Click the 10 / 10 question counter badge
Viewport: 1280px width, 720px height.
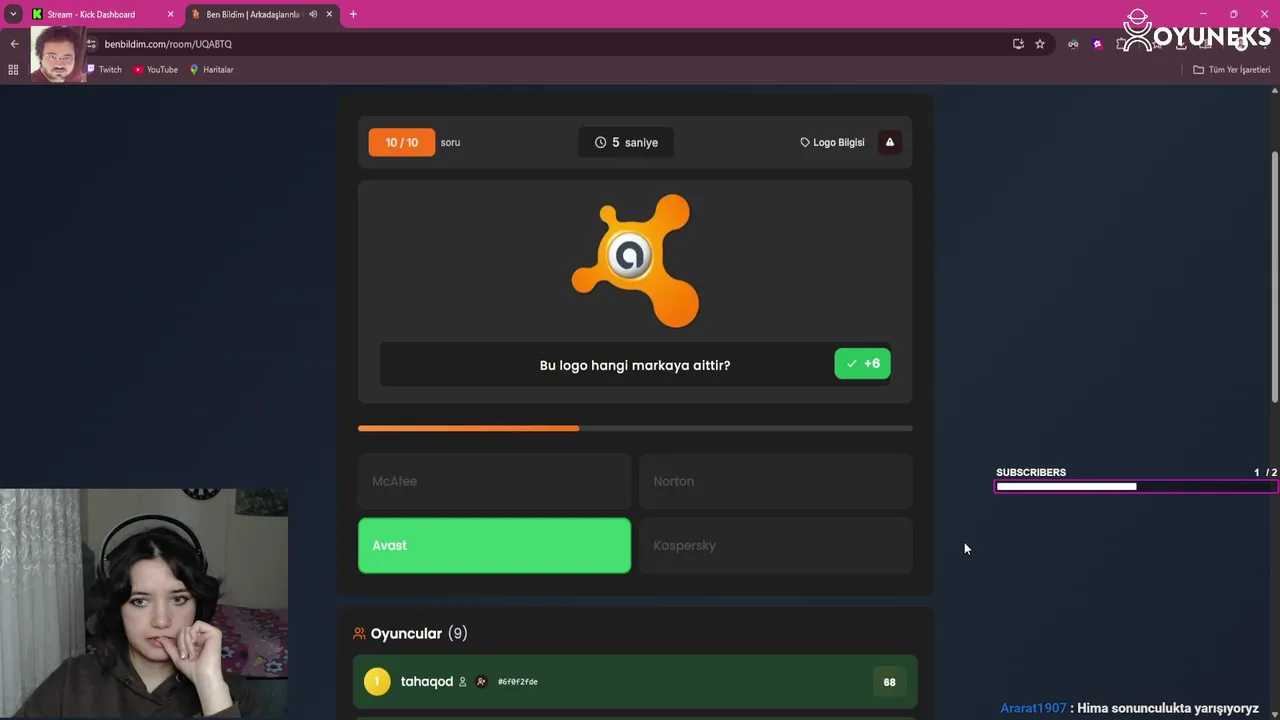pos(402,142)
